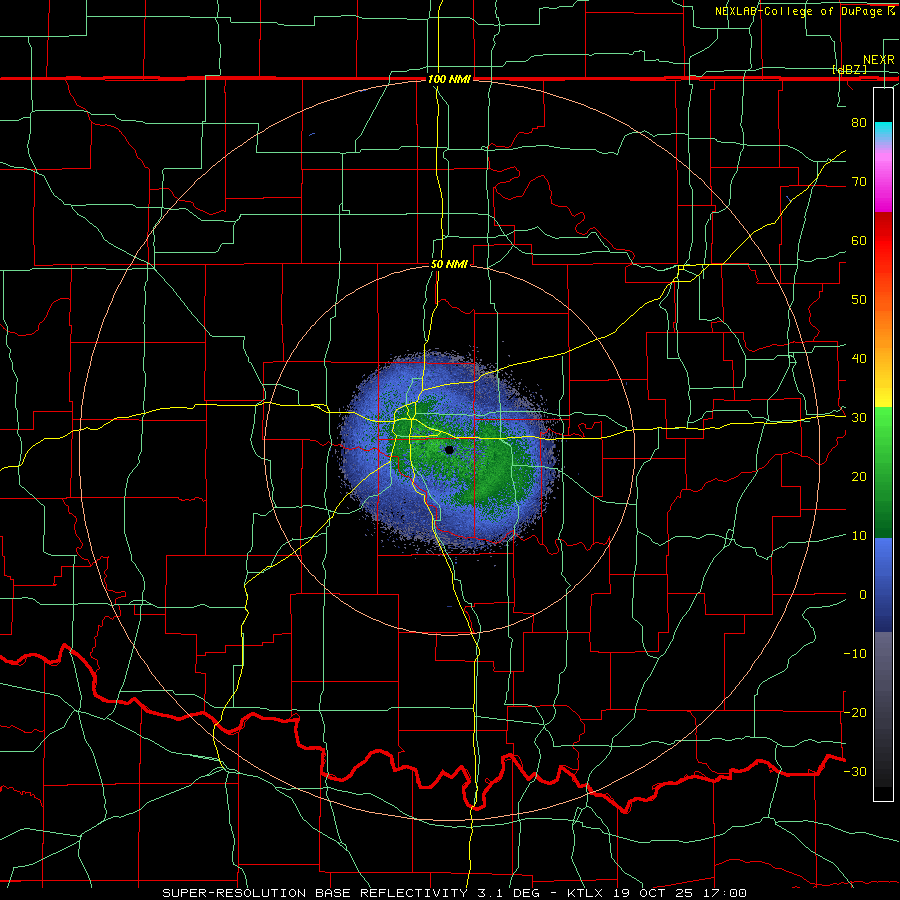Click the black radar site dot
Image resolution: width=900 pixels, height=900 pixels.
click(x=449, y=450)
